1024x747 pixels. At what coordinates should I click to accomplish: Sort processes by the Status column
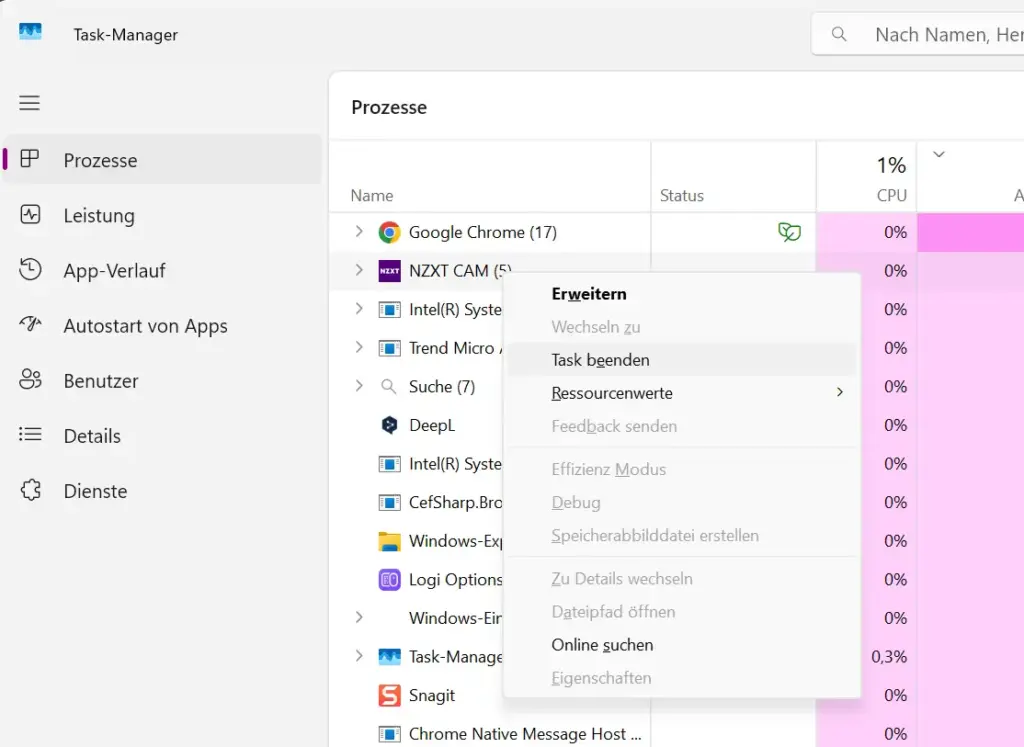733,177
